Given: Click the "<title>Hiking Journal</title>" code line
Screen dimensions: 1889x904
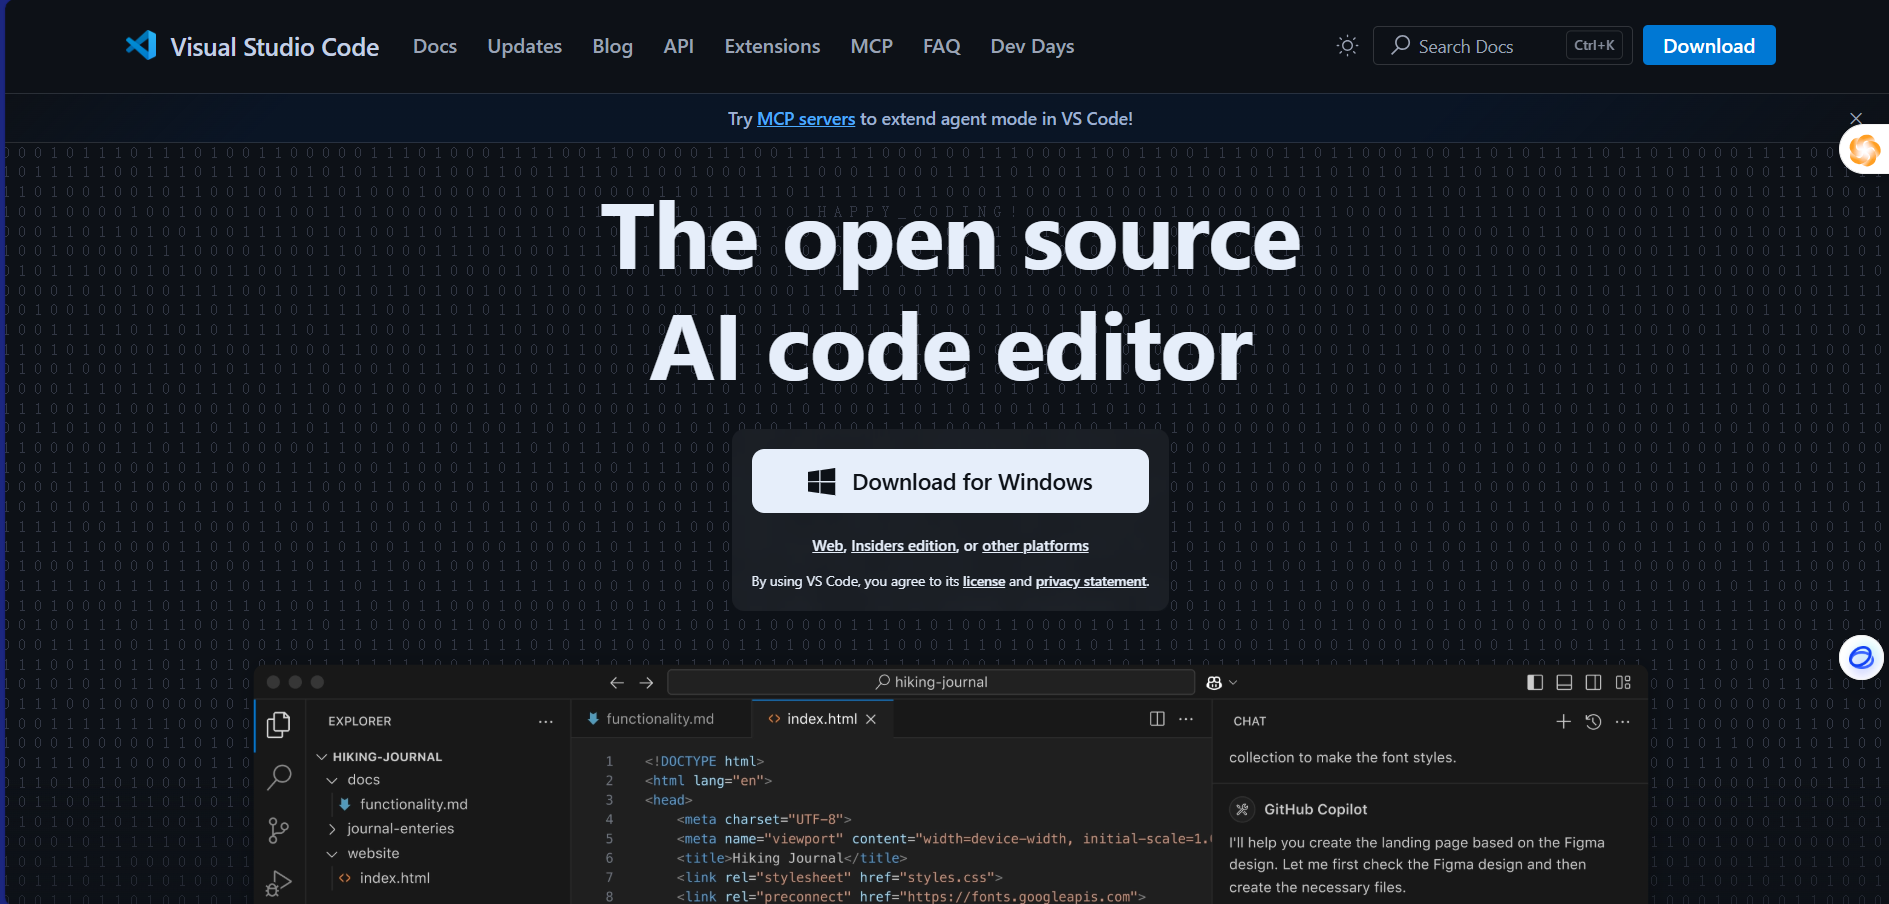Looking at the screenshot, I should click(792, 858).
